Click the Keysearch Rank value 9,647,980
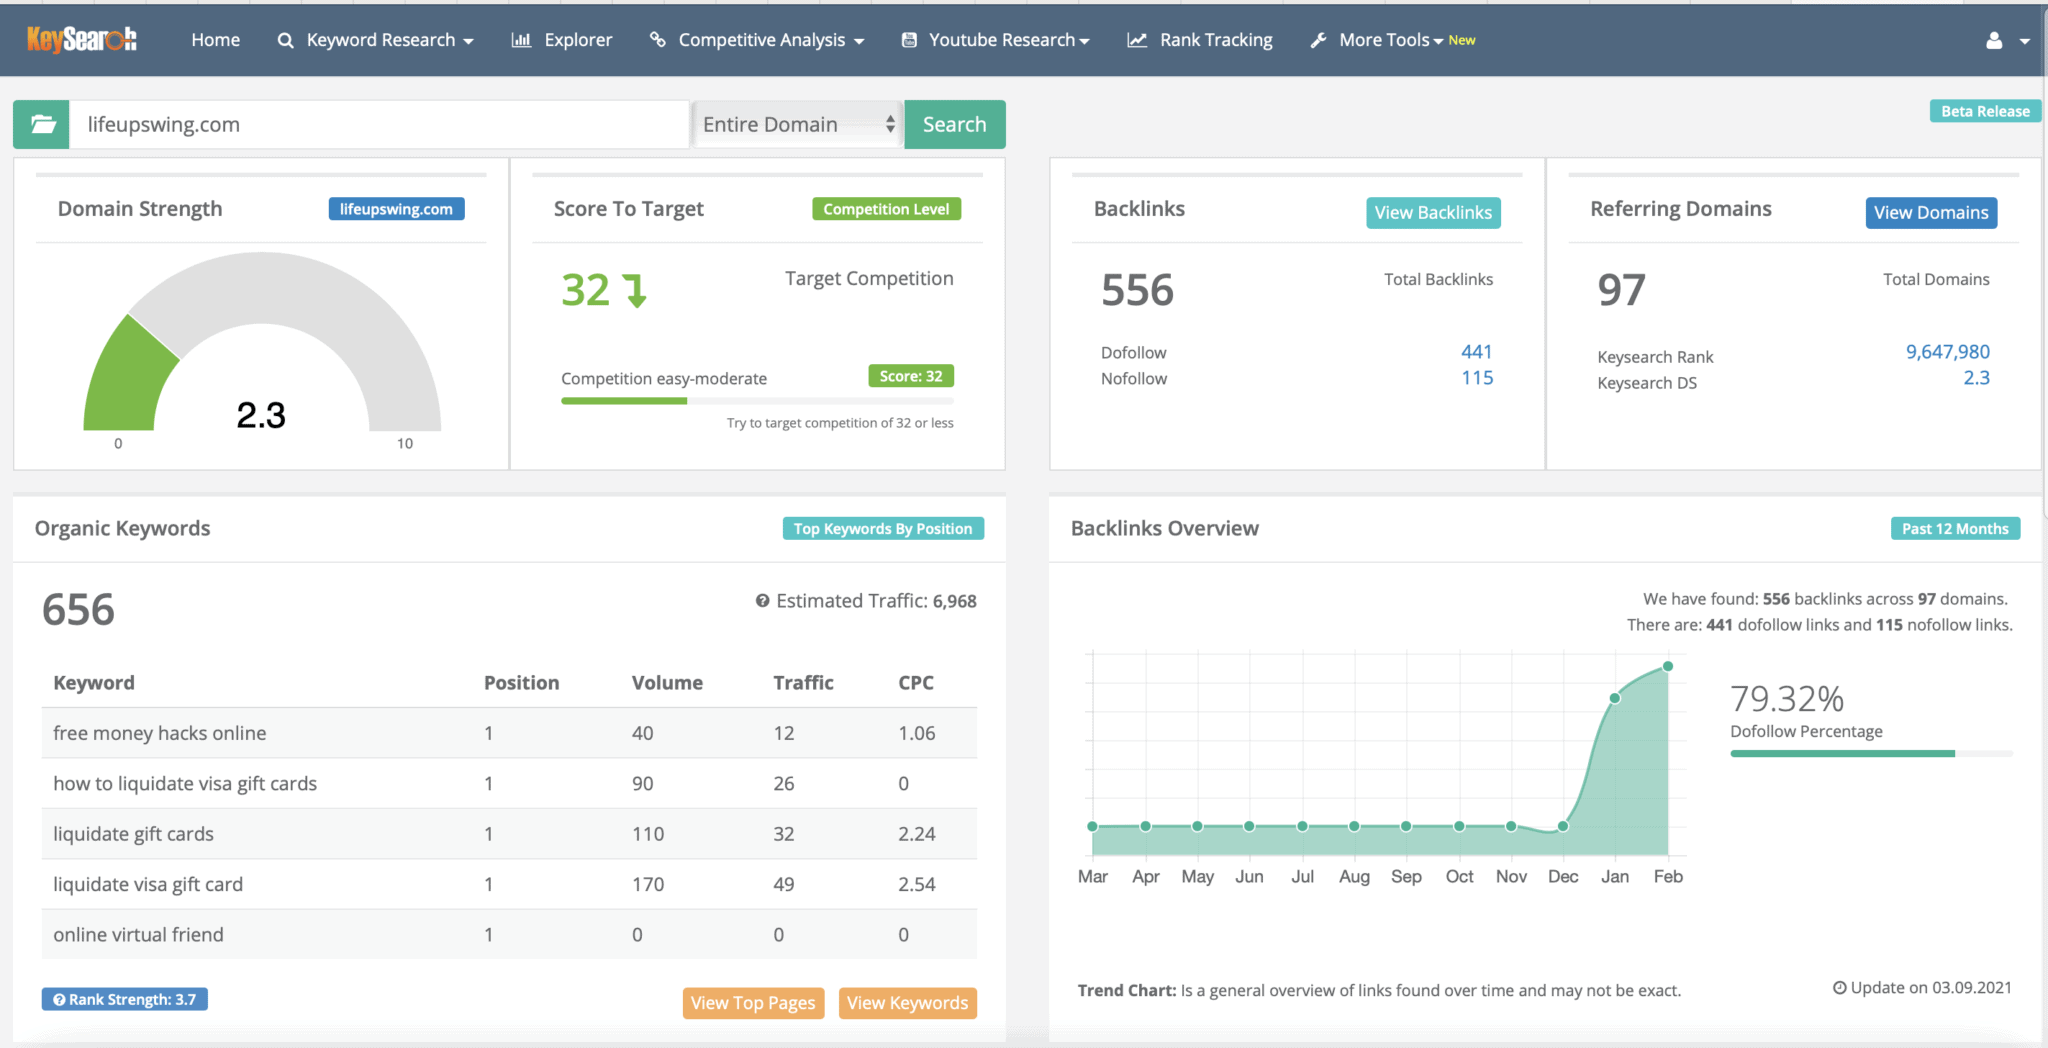This screenshot has height=1048, width=2048. 1947,352
